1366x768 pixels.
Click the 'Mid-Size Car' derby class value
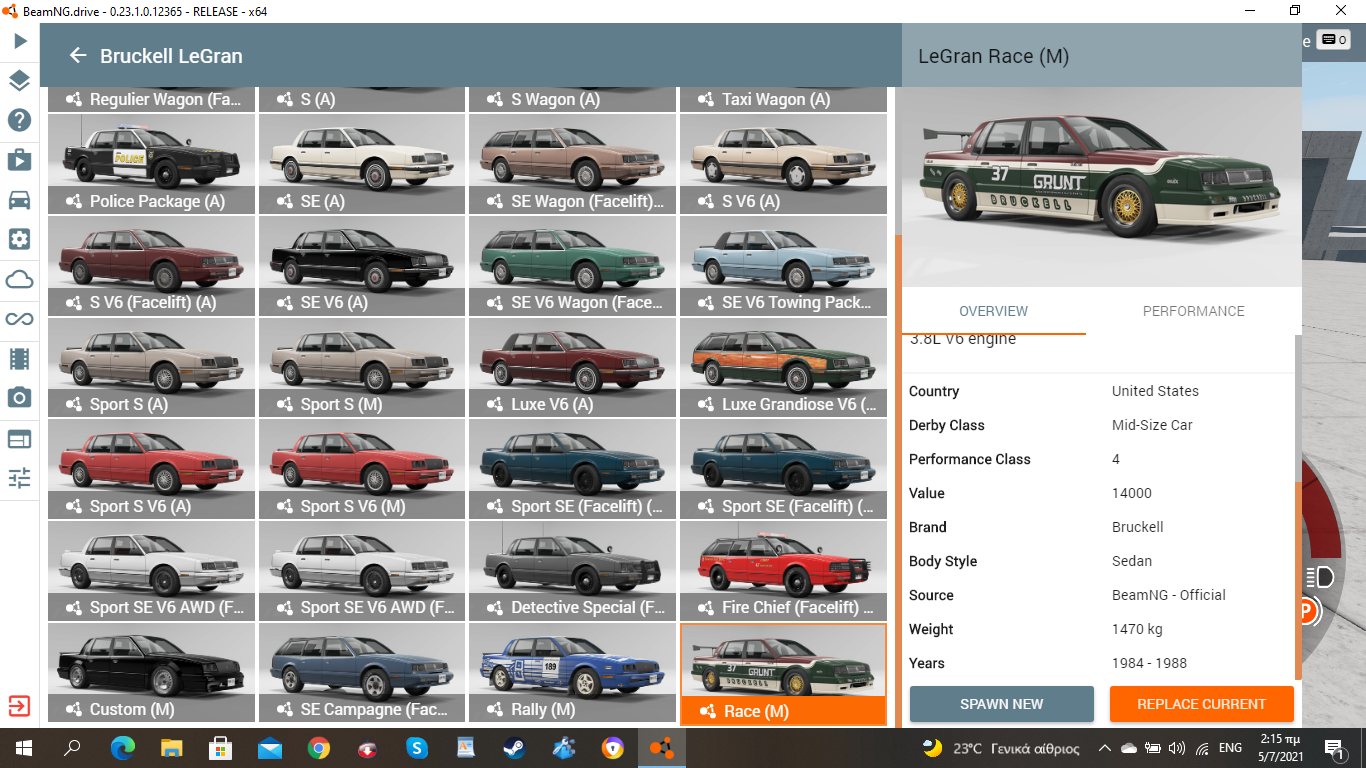coord(1152,425)
